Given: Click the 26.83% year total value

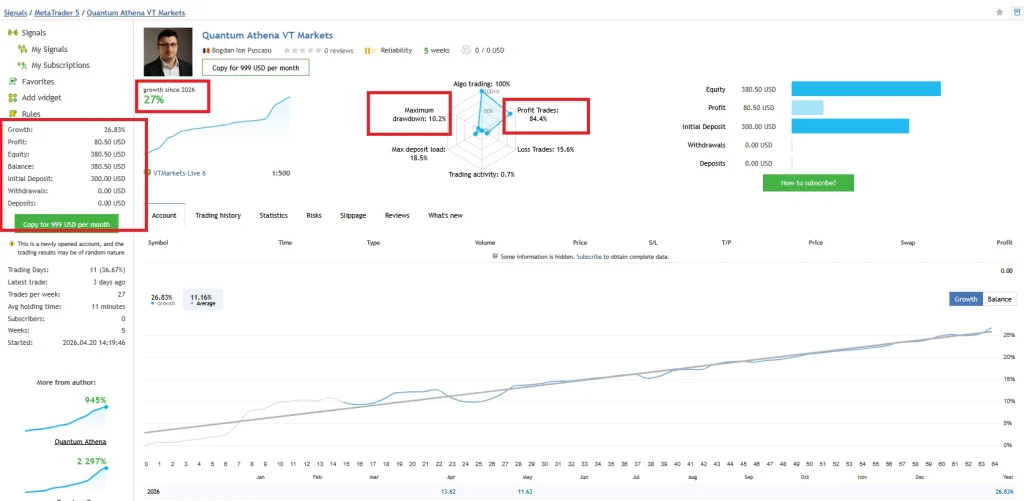Looking at the screenshot, I should (x=1003, y=491).
